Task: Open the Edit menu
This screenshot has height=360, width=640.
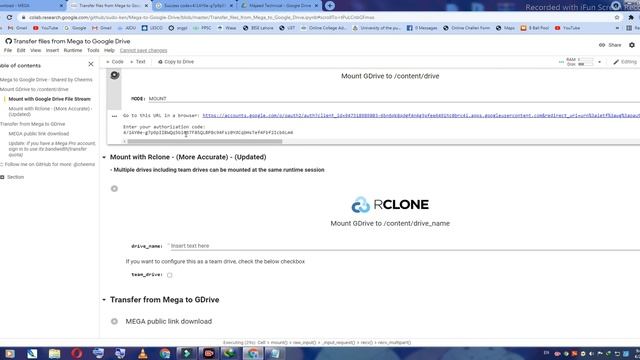Action: point(21,50)
